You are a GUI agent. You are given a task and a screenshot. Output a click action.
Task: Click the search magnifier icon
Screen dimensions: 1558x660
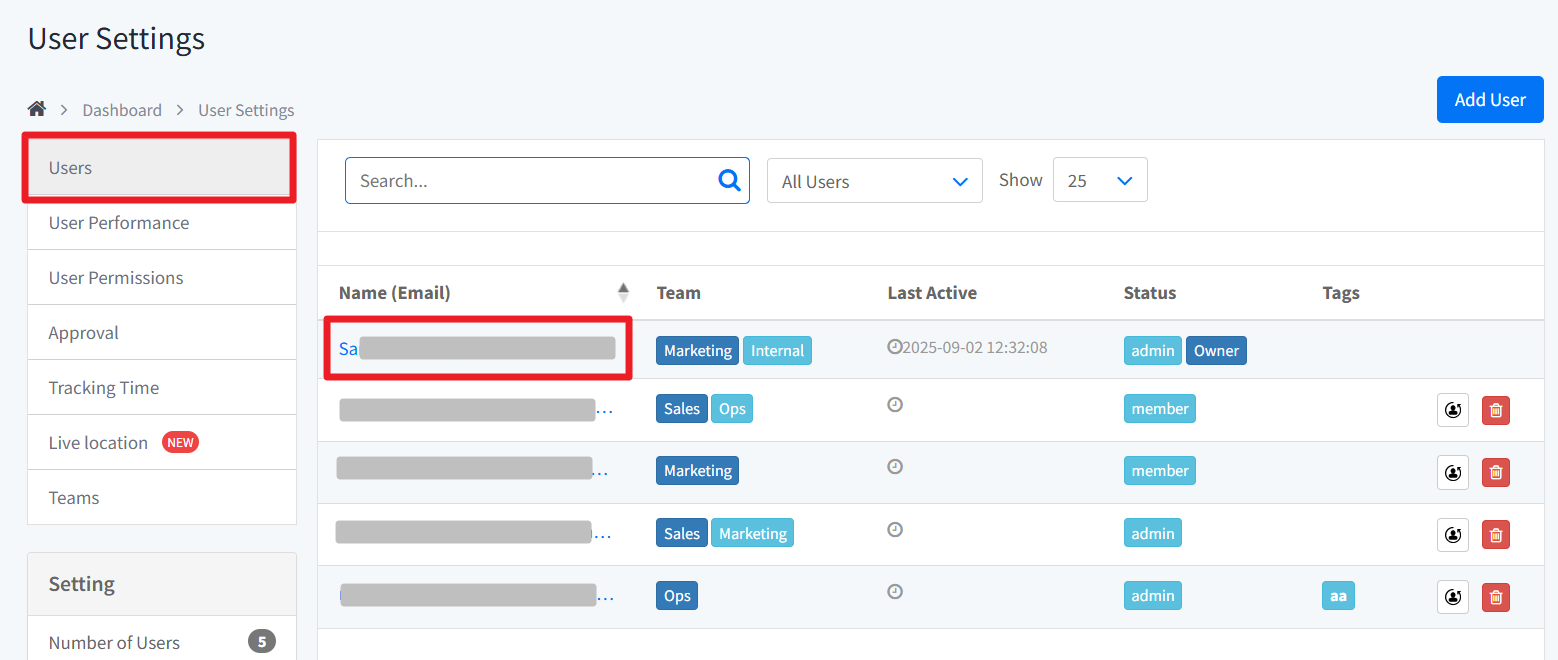coord(729,181)
